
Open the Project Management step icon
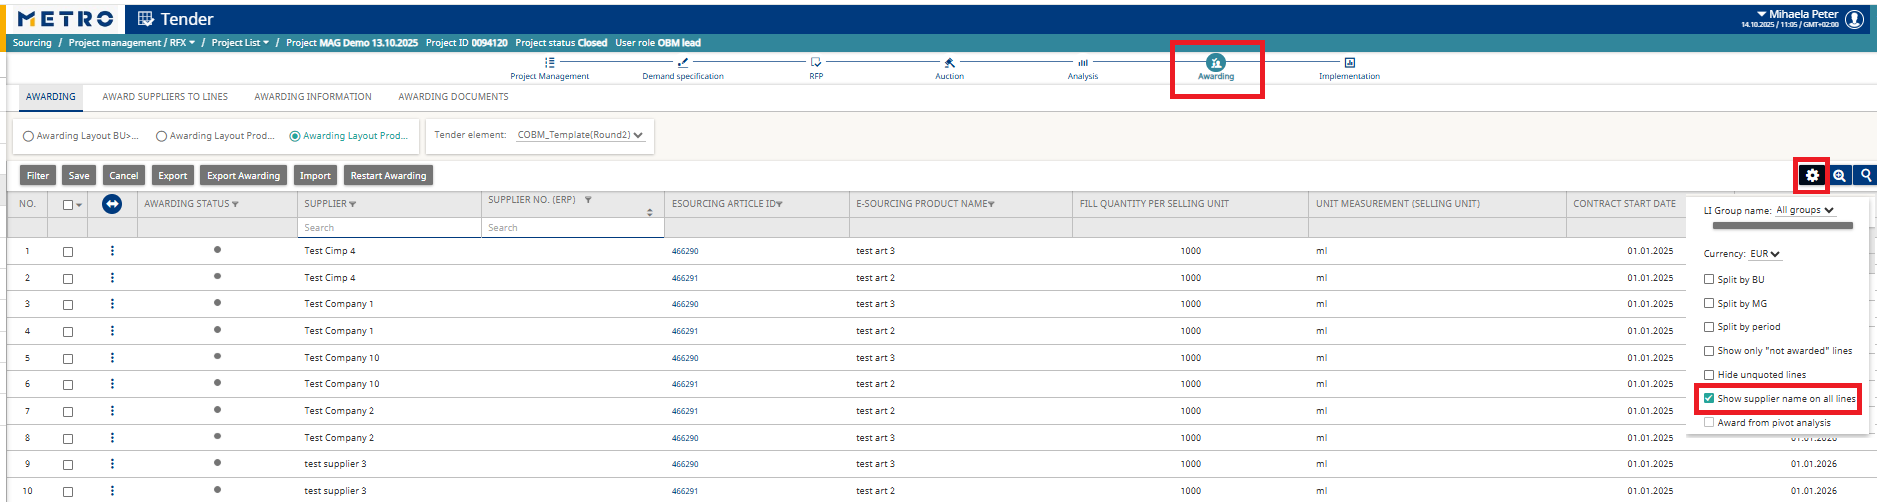[549, 62]
